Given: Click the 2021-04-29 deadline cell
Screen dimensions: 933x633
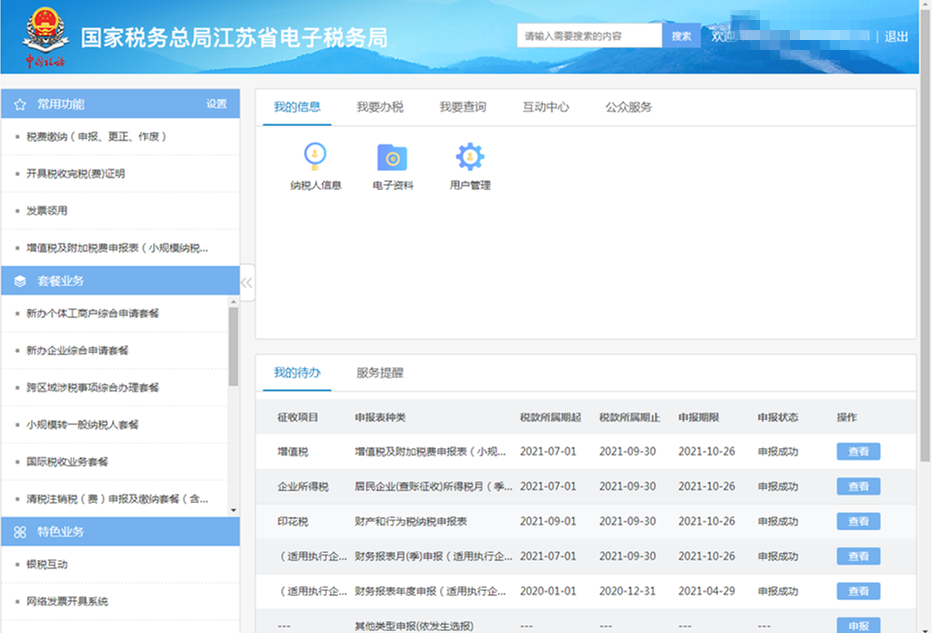Looking at the screenshot, I should pyautogui.click(x=706, y=591).
